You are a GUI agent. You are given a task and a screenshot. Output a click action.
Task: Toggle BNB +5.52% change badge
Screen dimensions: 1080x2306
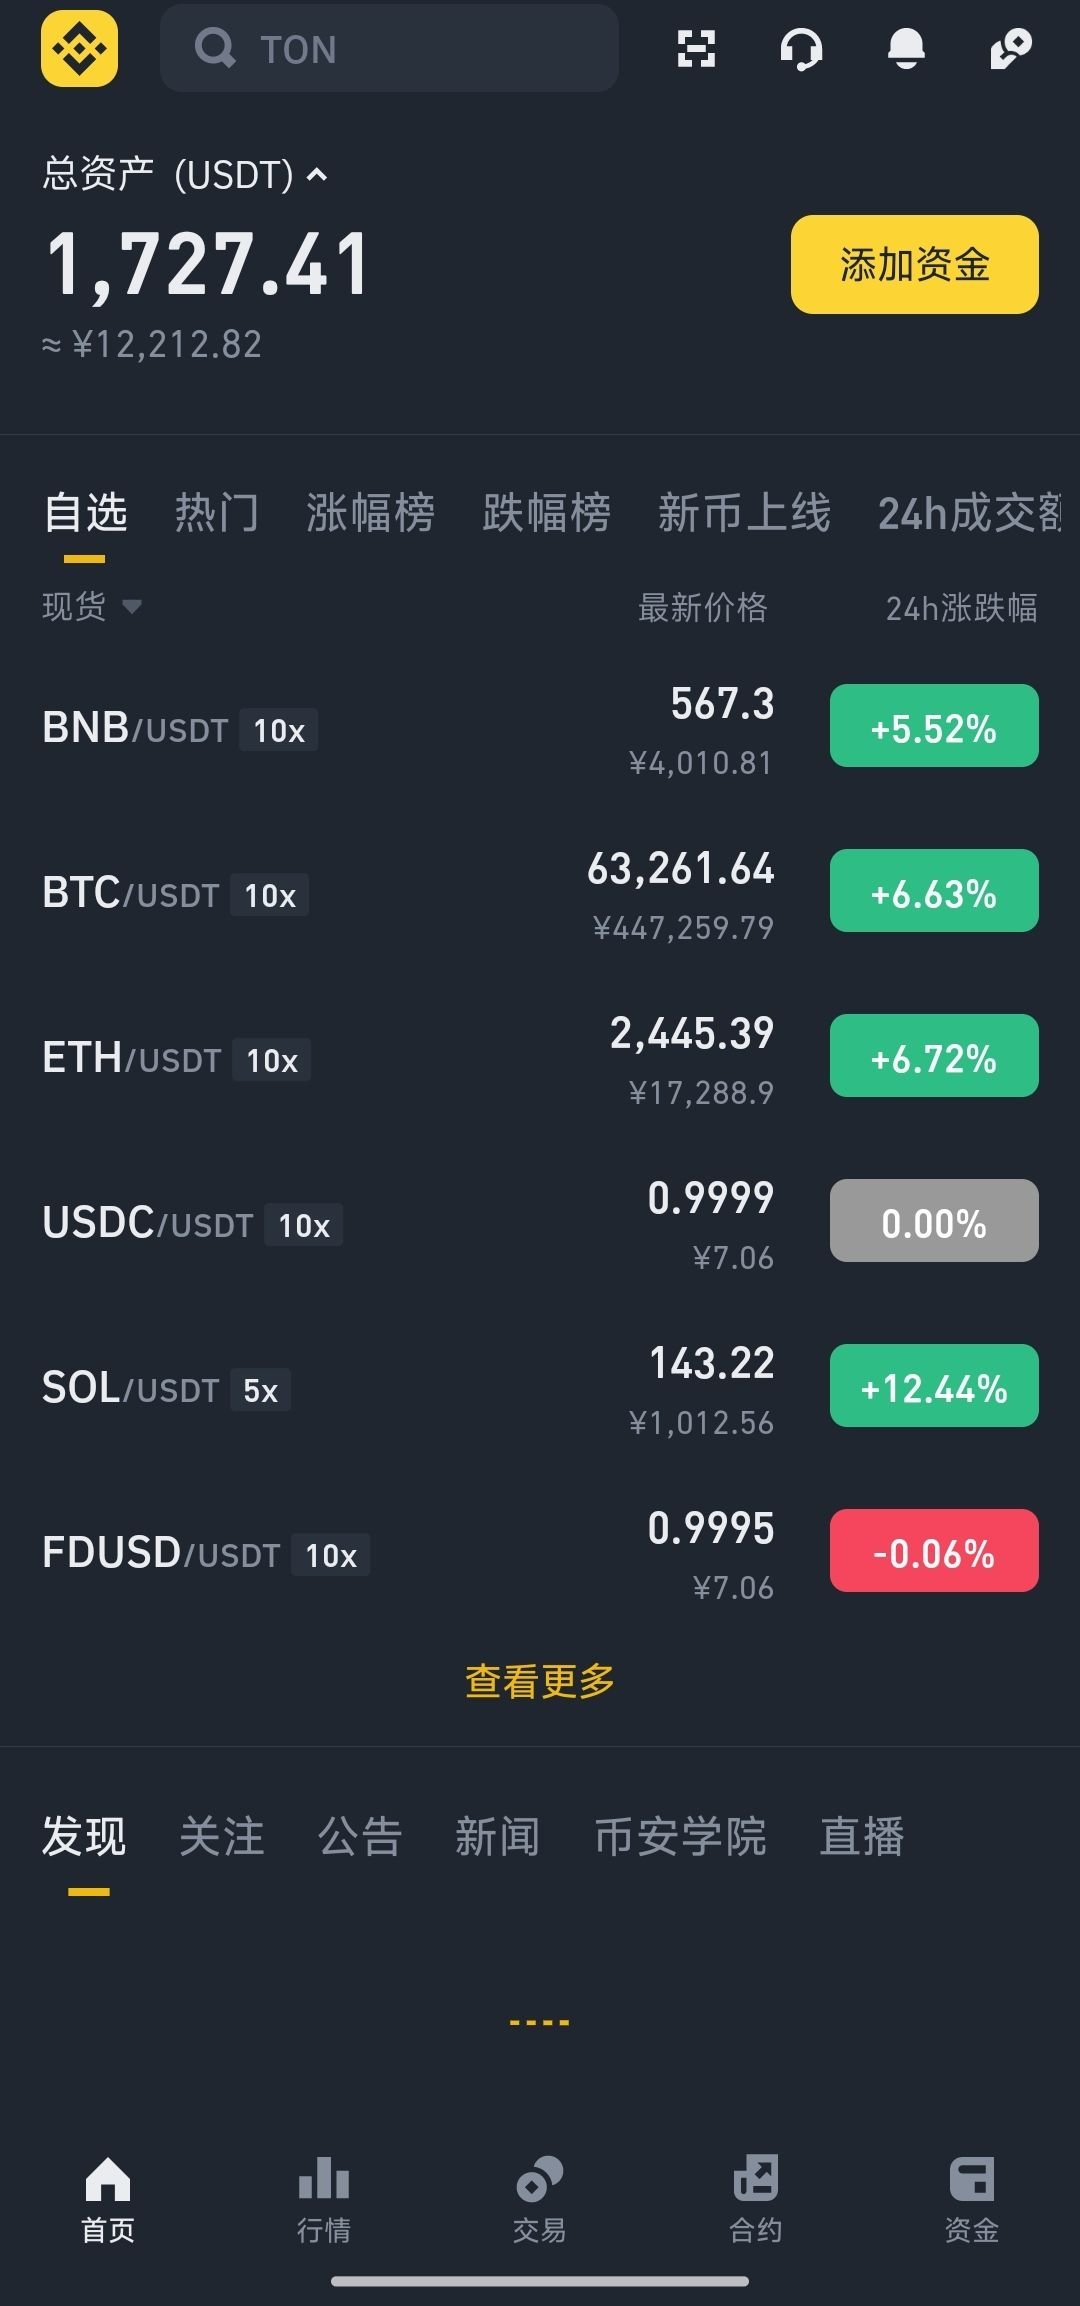point(933,726)
